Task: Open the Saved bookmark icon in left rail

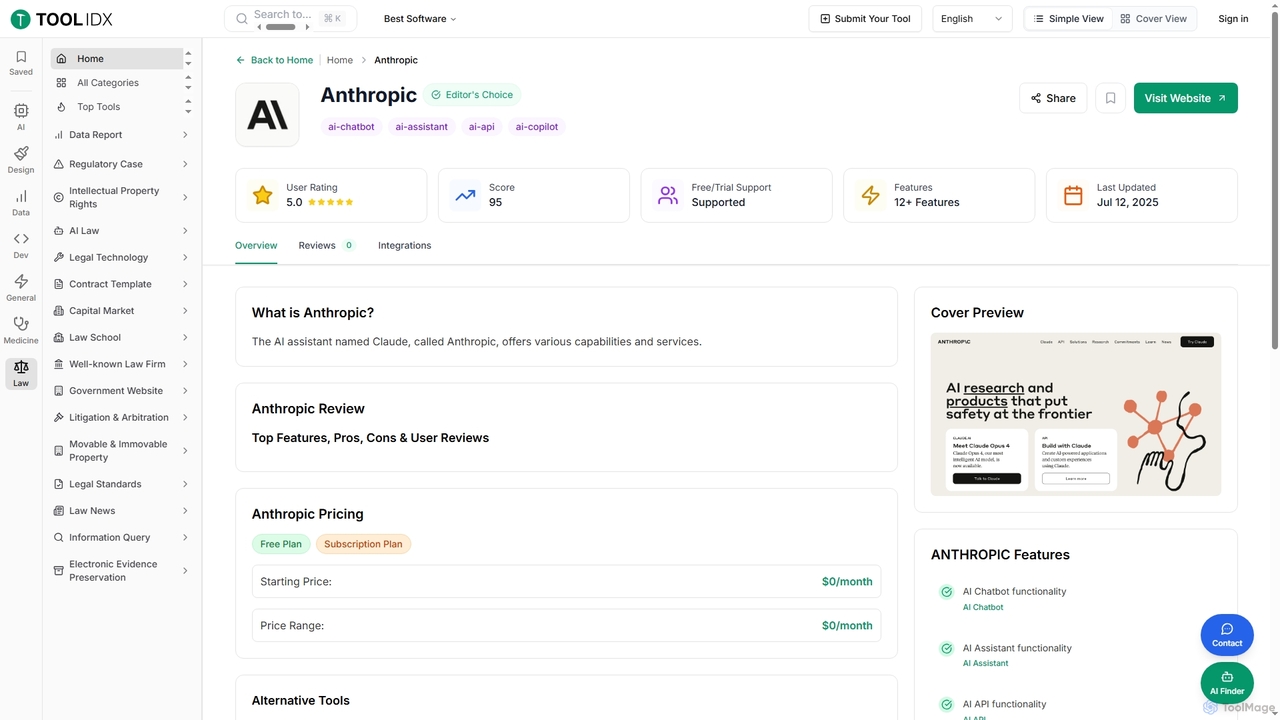Action: [21, 57]
